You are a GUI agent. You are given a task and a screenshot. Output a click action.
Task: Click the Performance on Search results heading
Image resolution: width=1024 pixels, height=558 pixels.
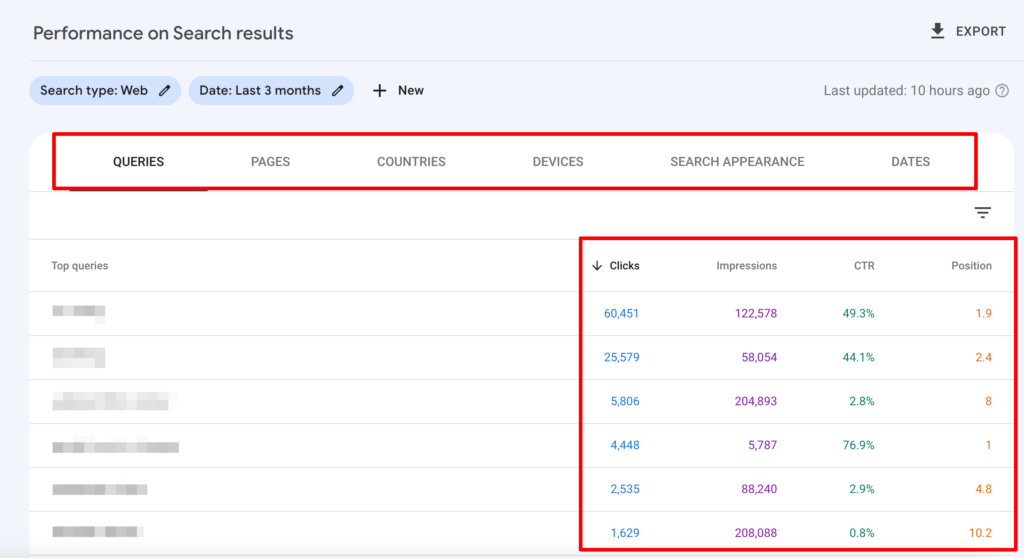163,33
